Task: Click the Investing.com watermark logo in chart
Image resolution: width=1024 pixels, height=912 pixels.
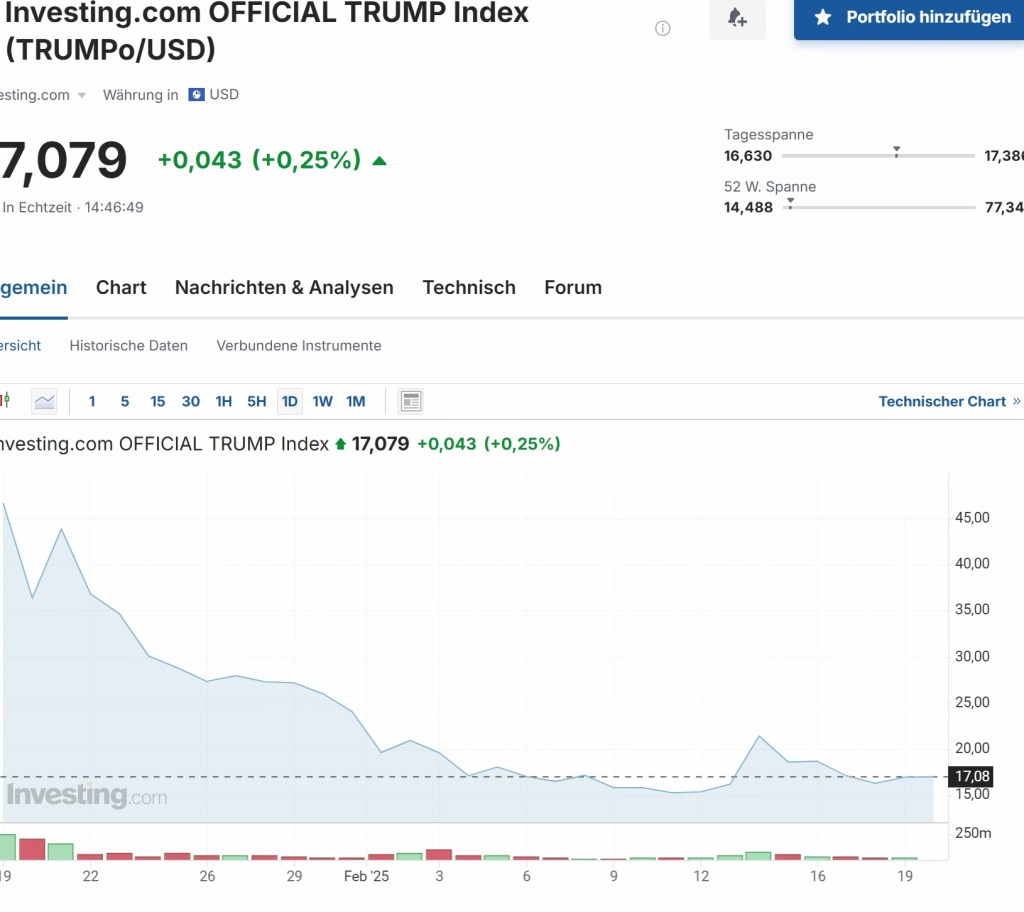Action: tap(86, 796)
